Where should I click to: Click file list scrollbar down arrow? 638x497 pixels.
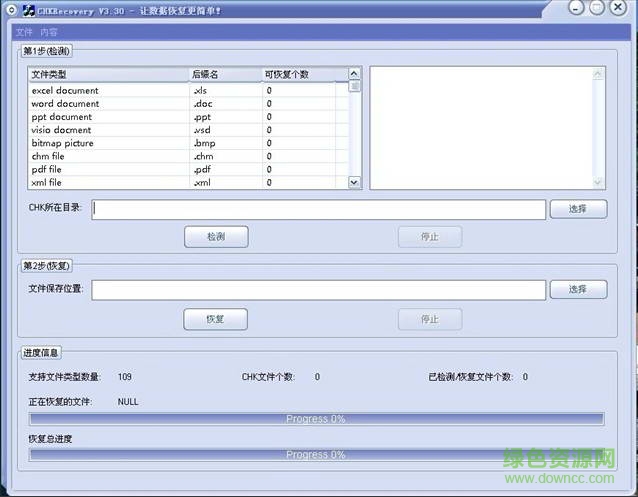(354, 182)
